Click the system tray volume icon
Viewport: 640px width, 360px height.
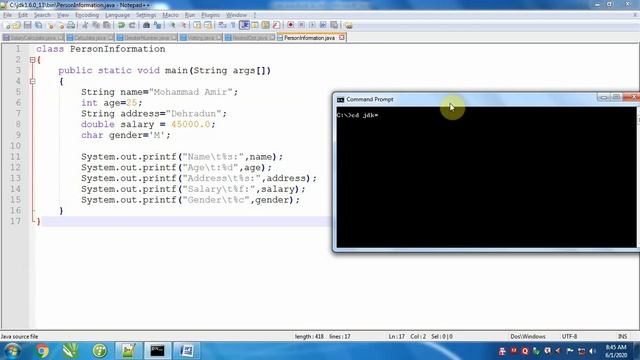click(x=592, y=351)
